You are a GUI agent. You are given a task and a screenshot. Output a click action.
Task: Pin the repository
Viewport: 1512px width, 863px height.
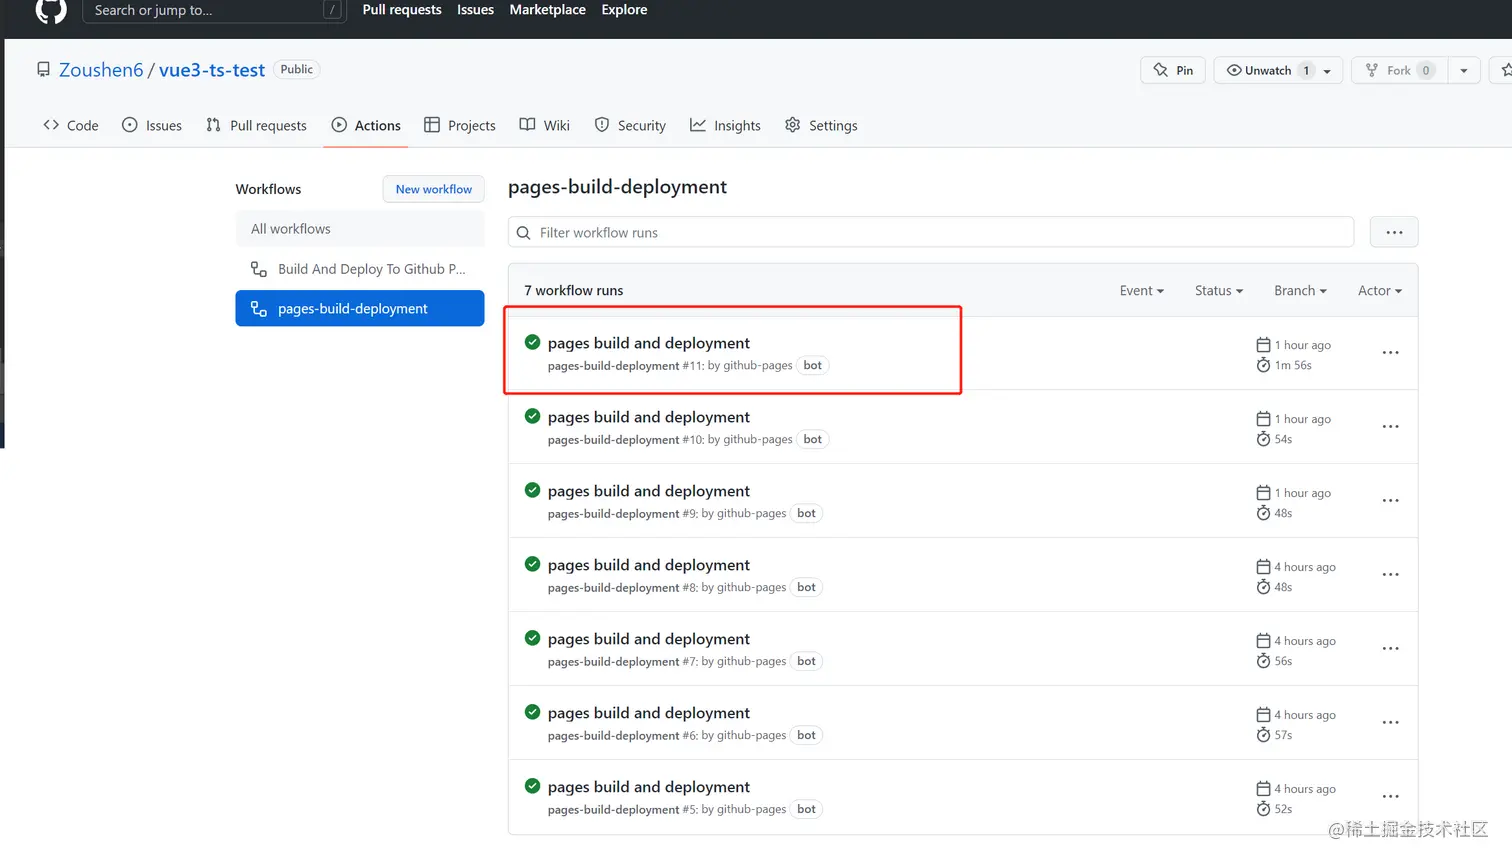pos(1173,70)
